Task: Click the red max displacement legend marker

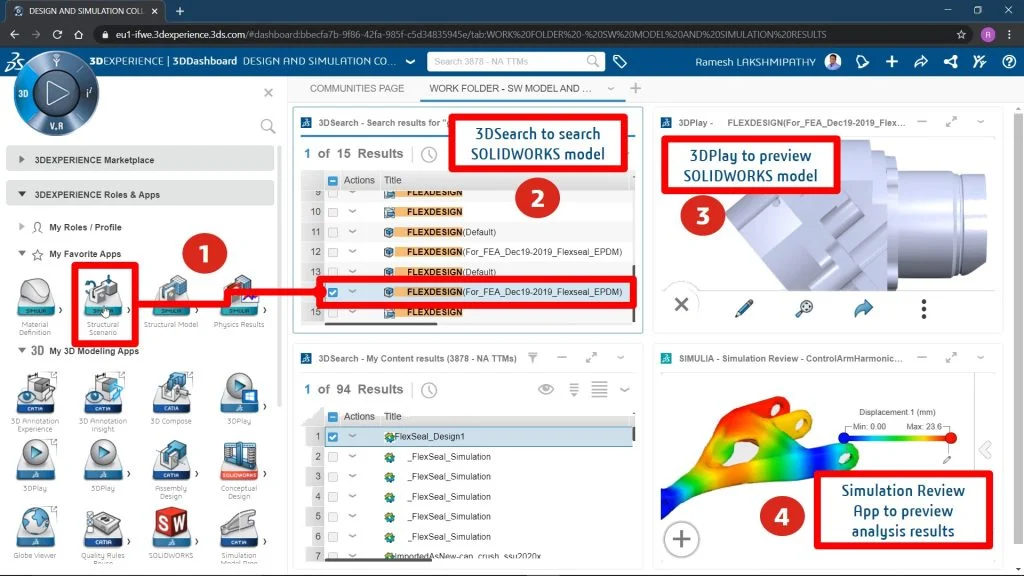Action: (950, 438)
